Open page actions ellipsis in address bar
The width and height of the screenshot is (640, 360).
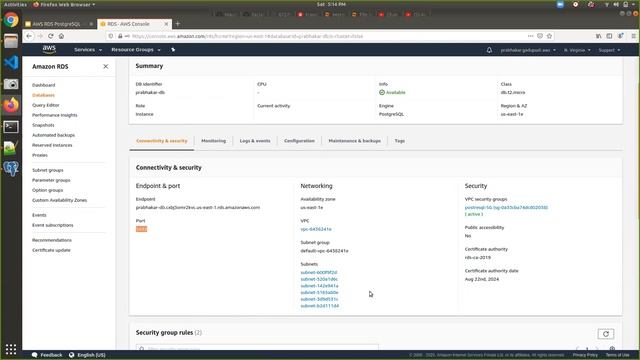[530, 36]
